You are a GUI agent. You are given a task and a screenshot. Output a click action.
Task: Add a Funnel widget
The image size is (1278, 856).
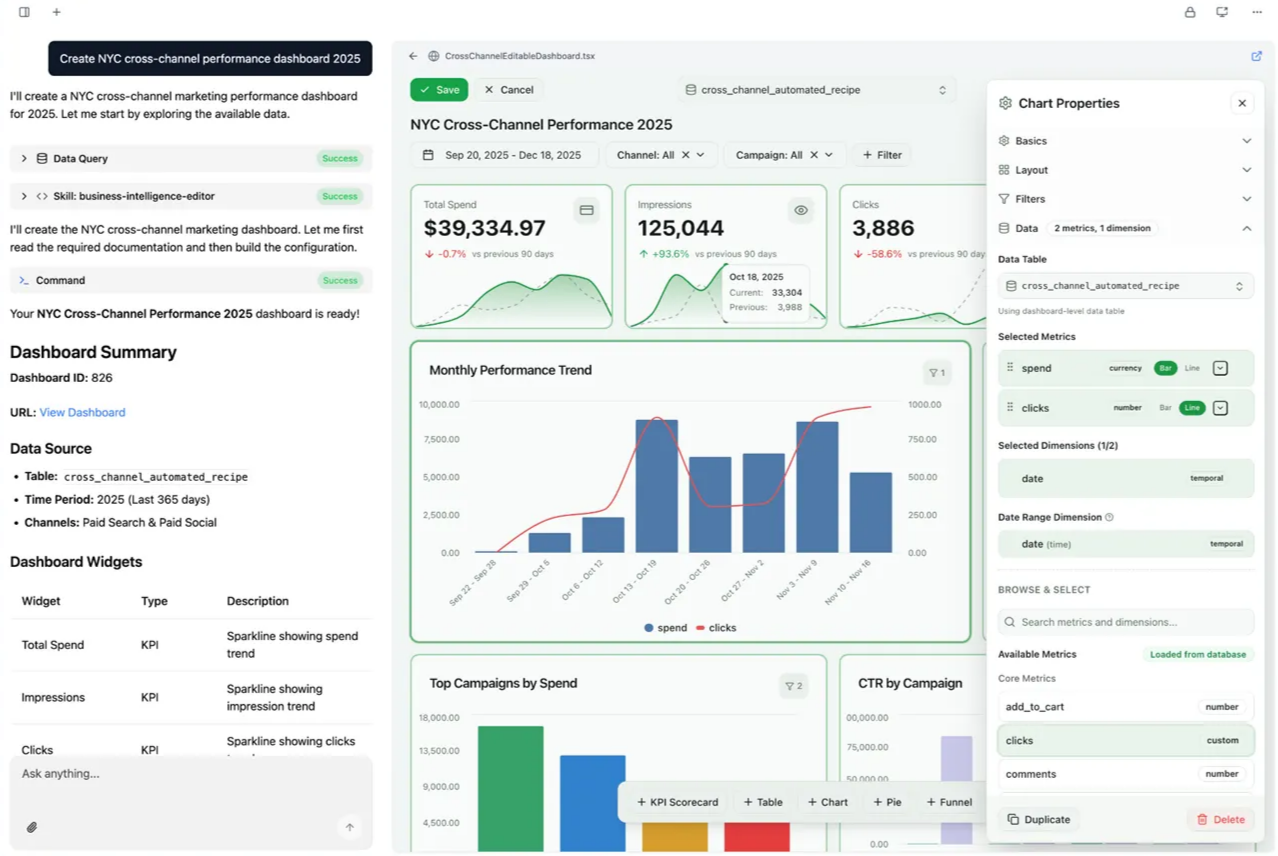pos(948,802)
